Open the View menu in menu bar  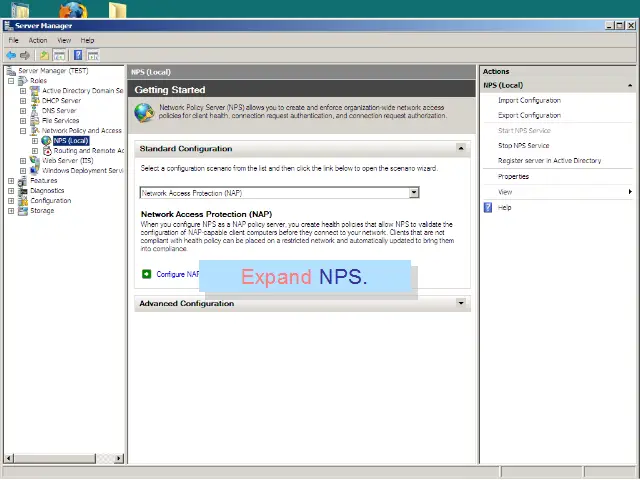click(x=64, y=40)
